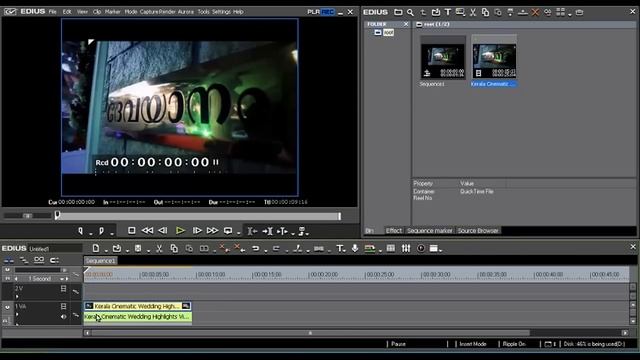Click the Fast Forward button
Viewport: 640px width, 360px height.
click(x=212, y=231)
